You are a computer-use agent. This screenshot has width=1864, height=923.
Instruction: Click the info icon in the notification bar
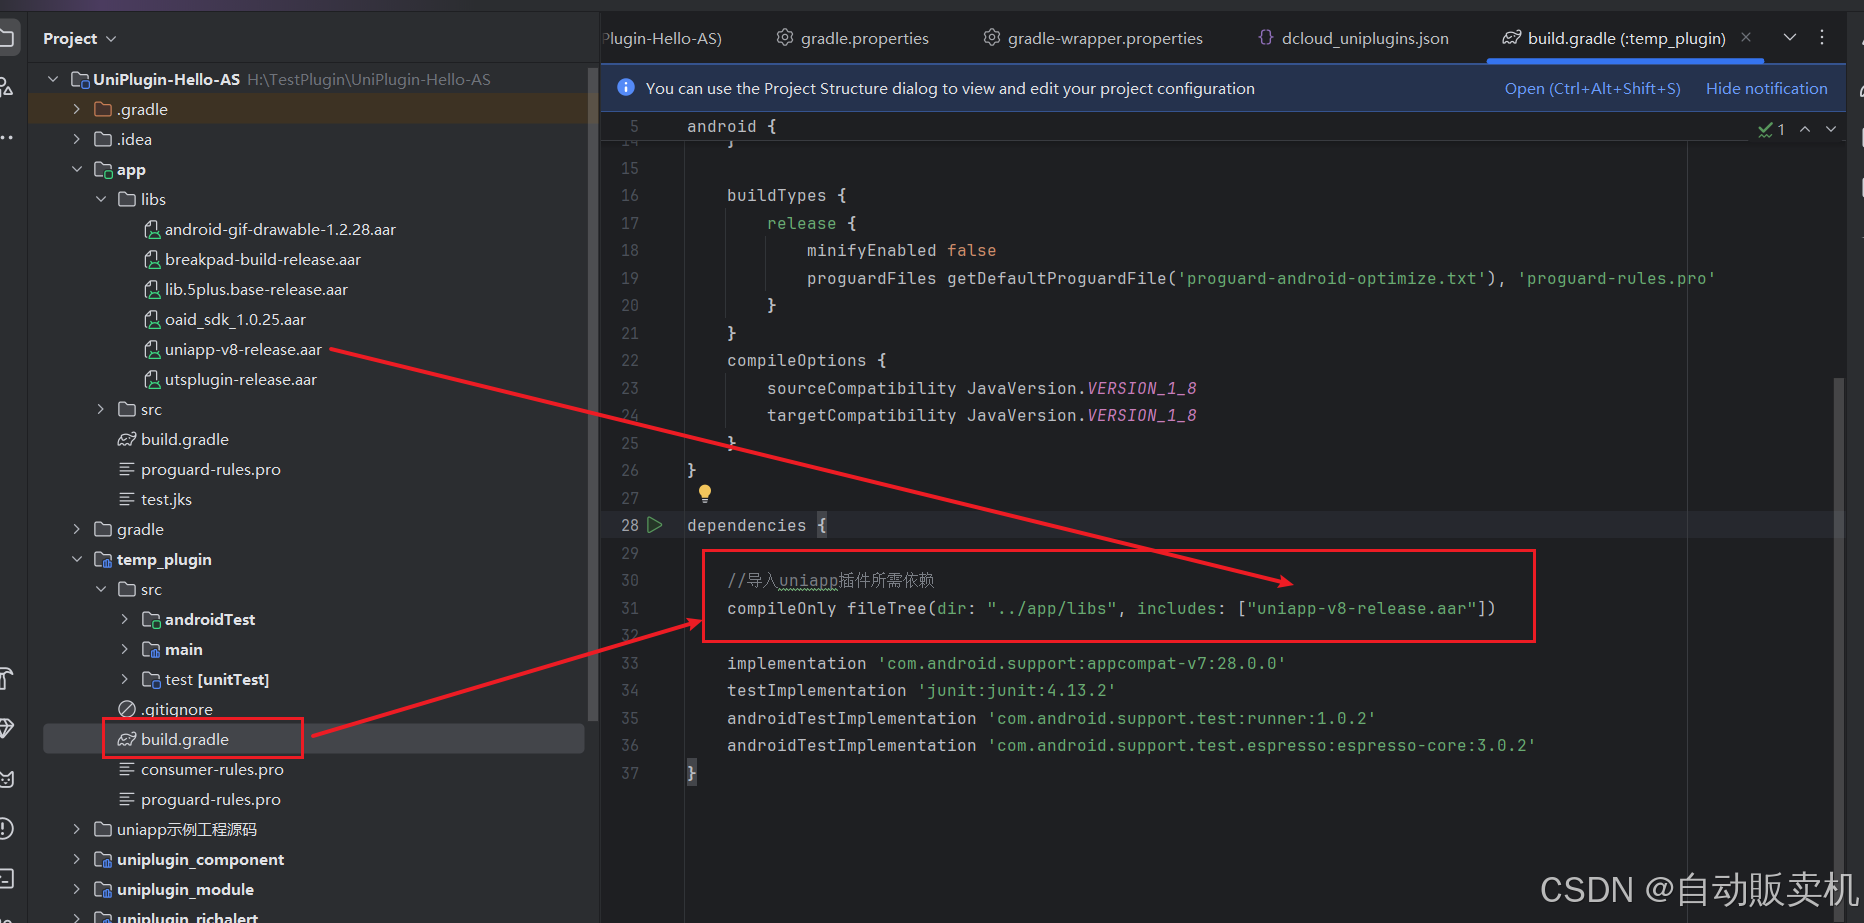coord(626,88)
